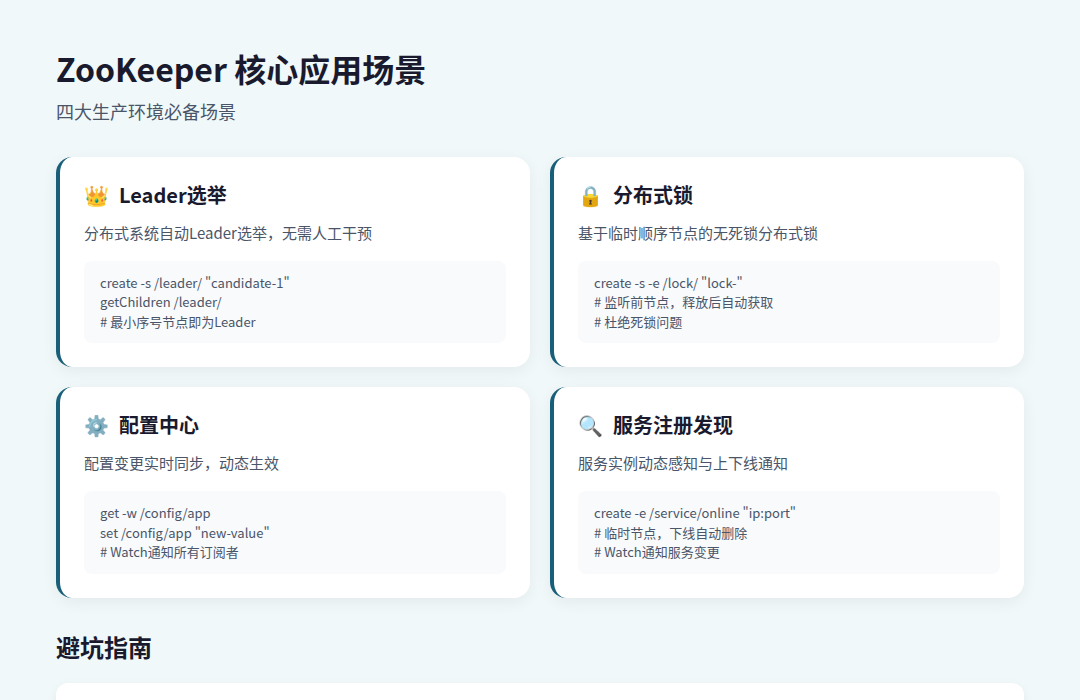Click the magnifier icon beside 服务注册发现

(590, 426)
